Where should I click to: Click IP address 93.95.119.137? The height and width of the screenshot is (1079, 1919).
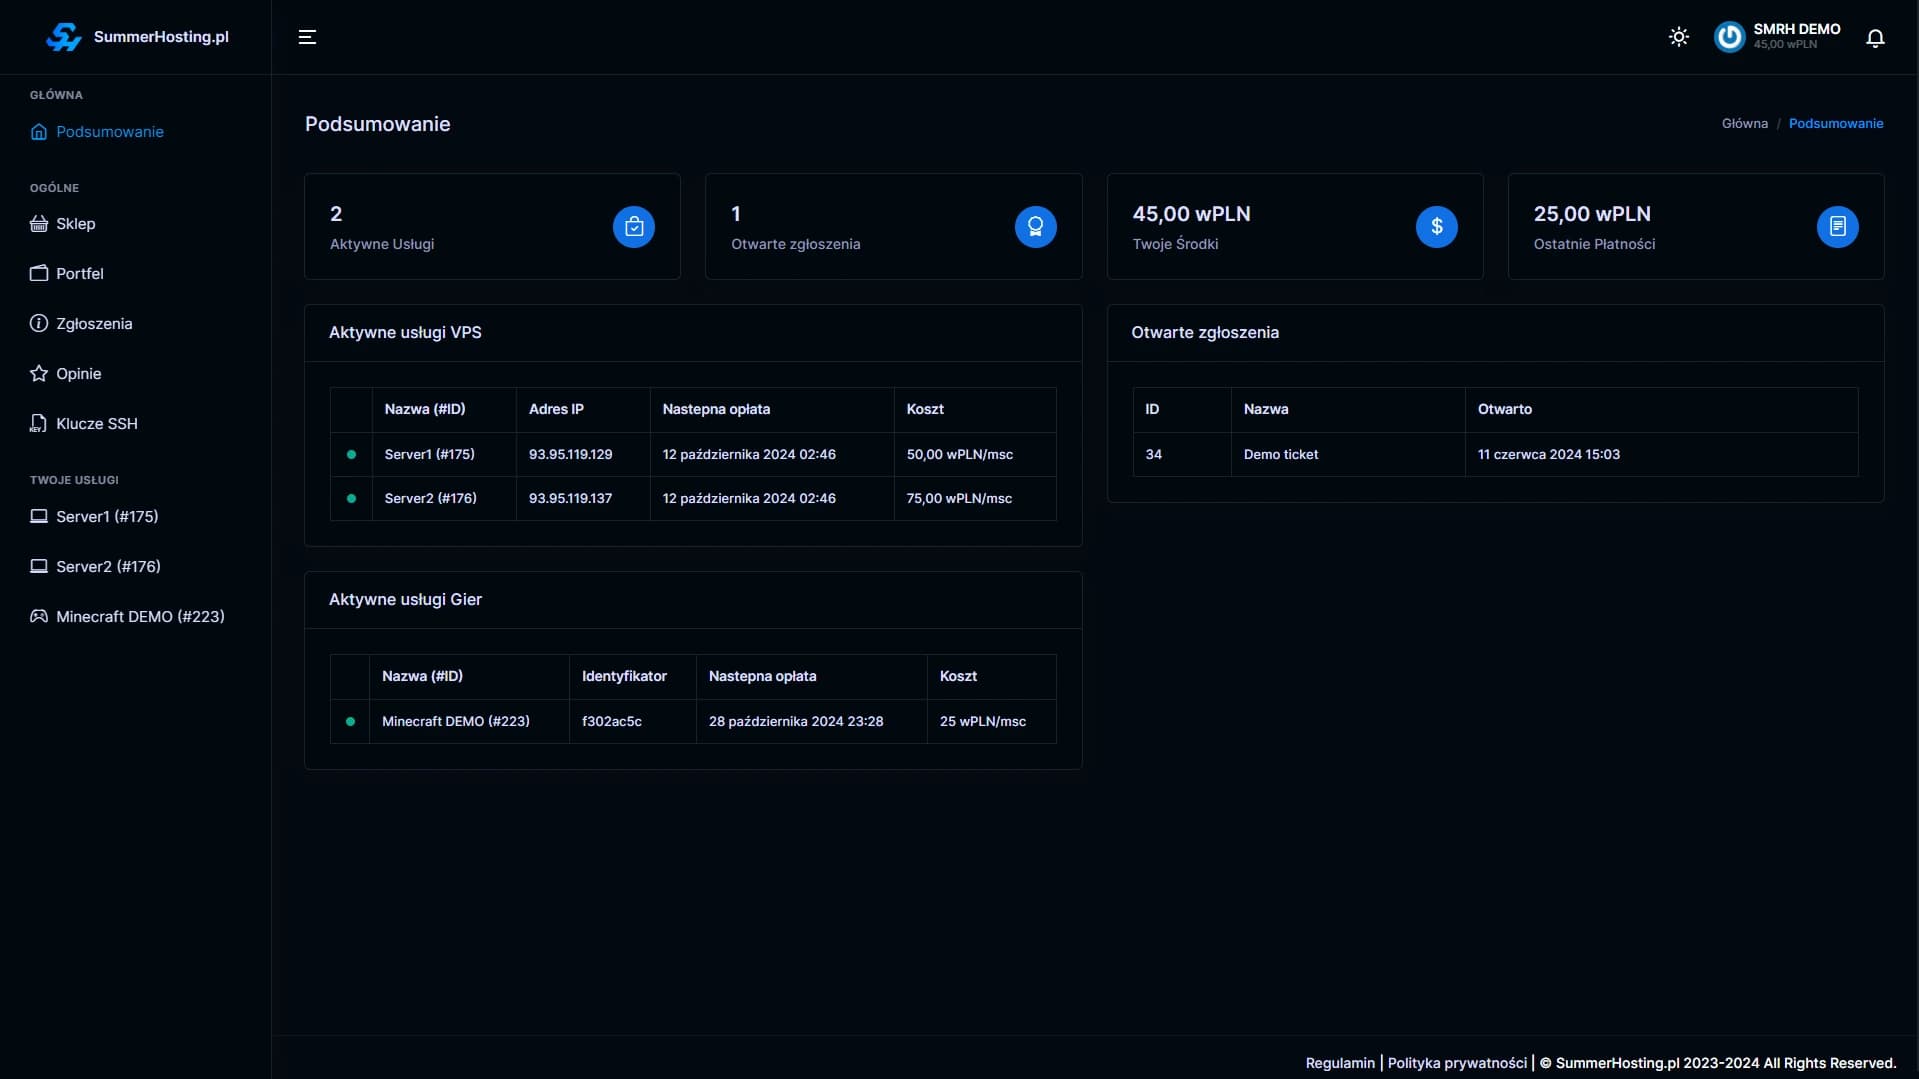coord(570,499)
